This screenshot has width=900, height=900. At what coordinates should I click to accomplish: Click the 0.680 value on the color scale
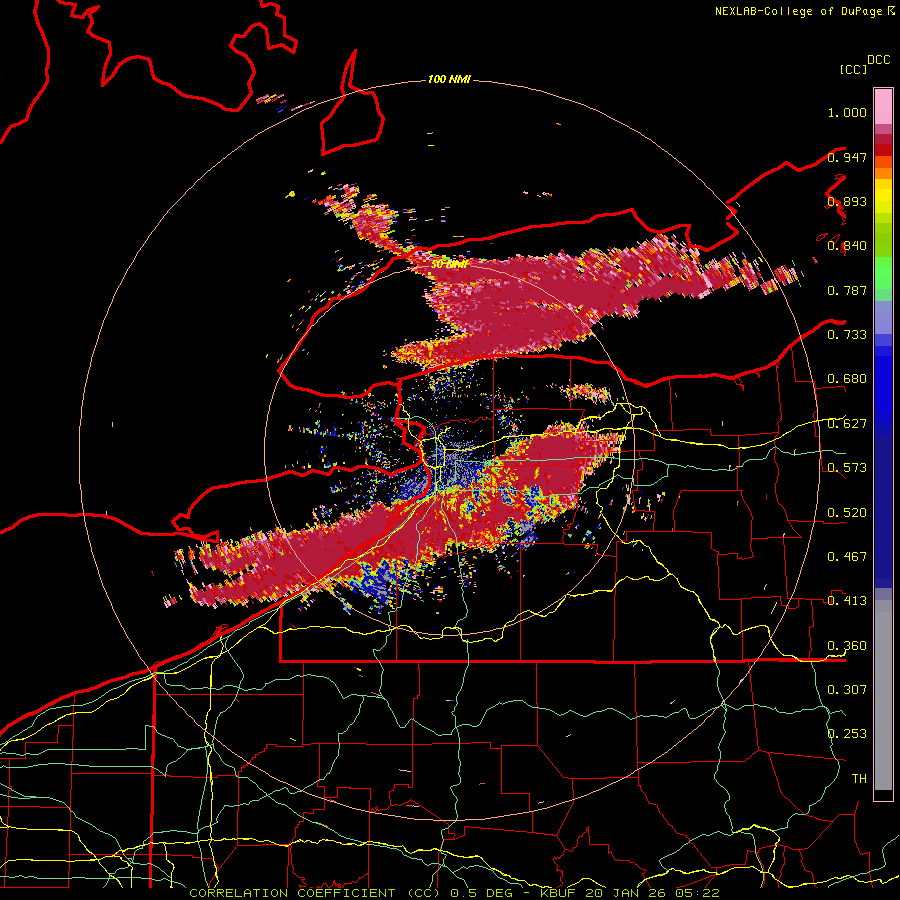(847, 379)
